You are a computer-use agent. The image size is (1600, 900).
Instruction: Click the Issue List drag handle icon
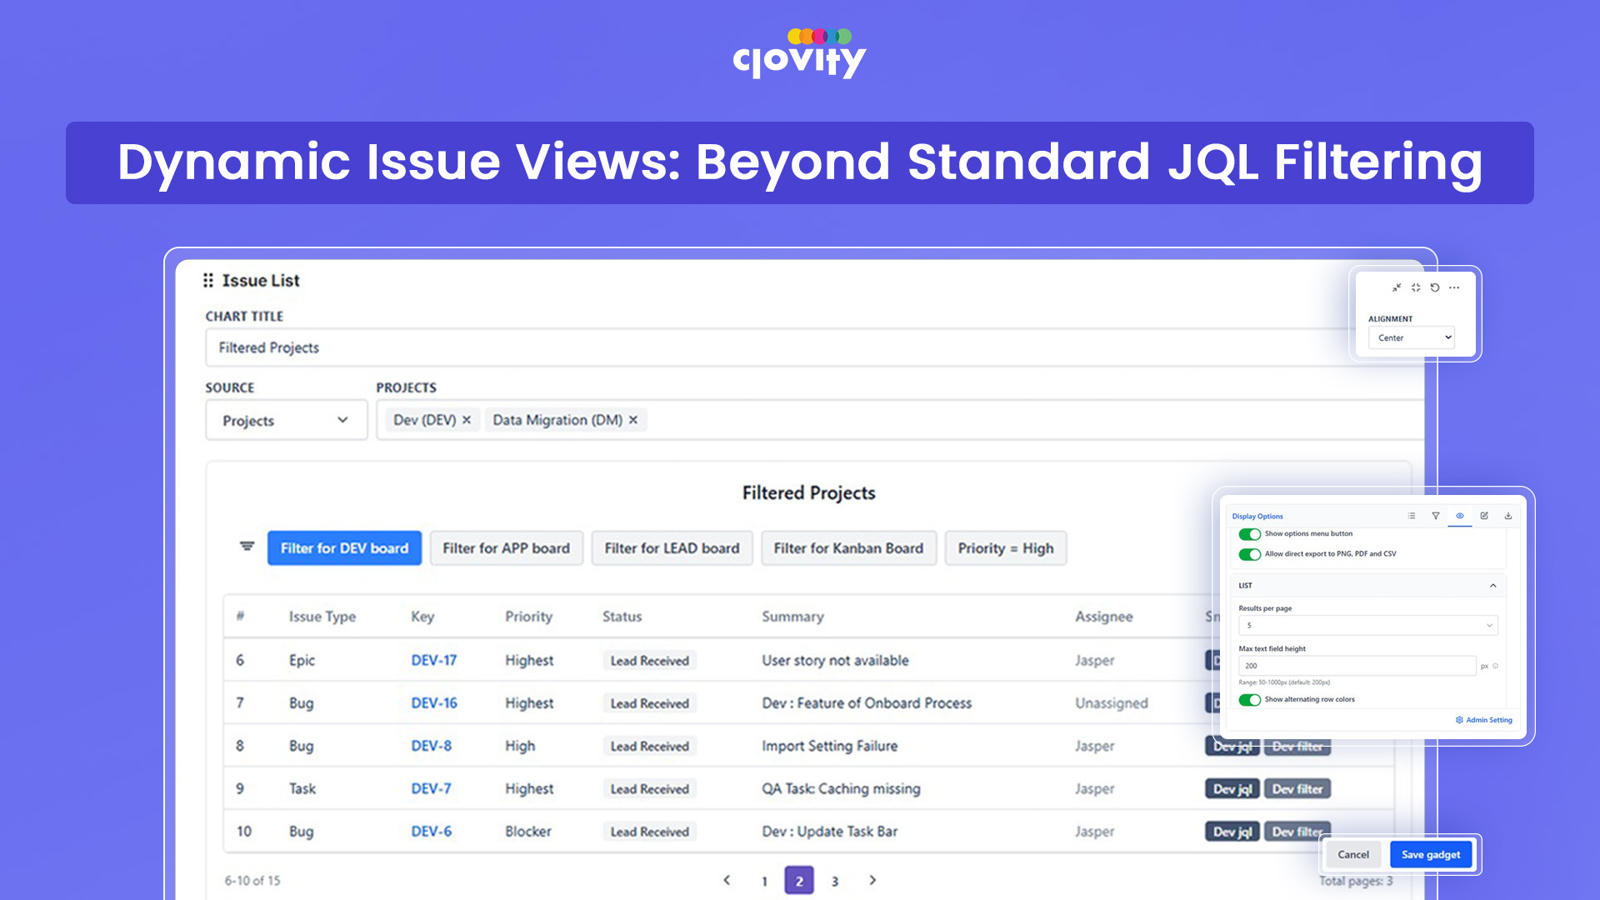click(208, 281)
